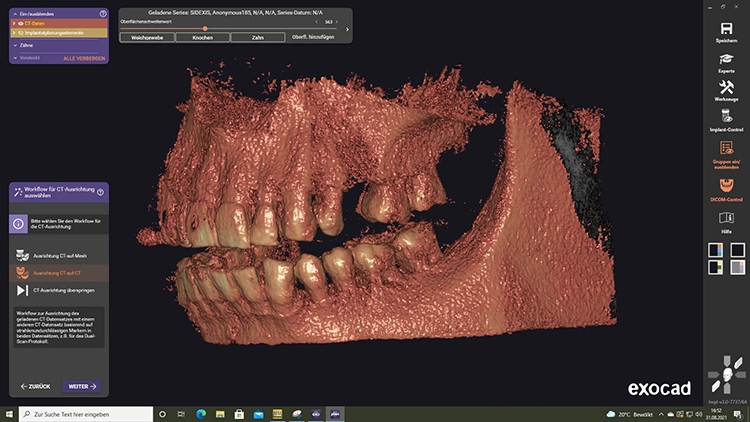Open the Hilfe help icon
This screenshot has width=750, height=422.
[x=726, y=218]
